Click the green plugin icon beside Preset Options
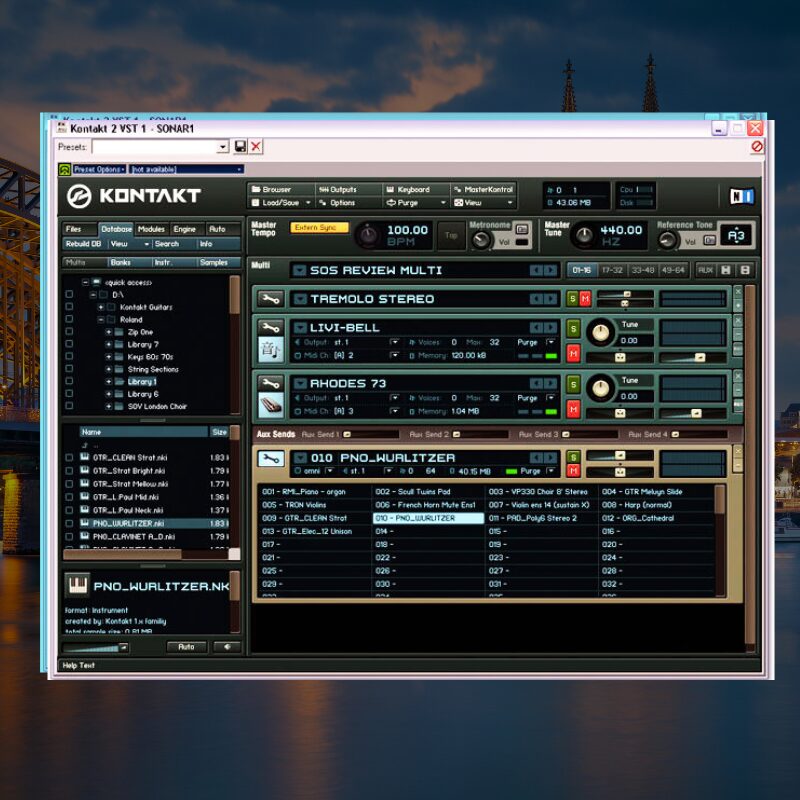 coord(64,169)
